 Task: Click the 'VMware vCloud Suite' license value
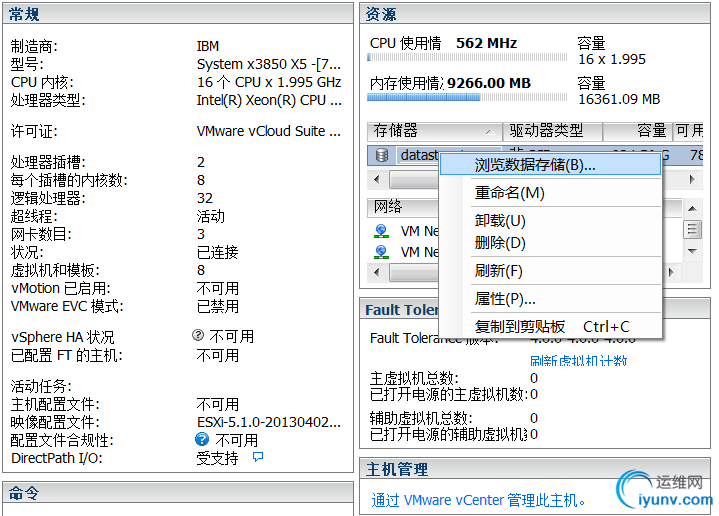click(269, 131)
